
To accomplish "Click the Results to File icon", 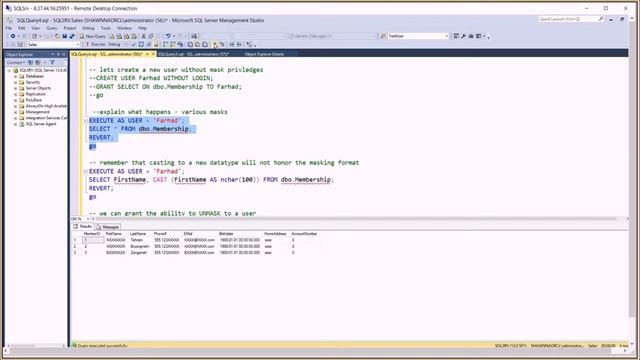I will pos(205,44).
